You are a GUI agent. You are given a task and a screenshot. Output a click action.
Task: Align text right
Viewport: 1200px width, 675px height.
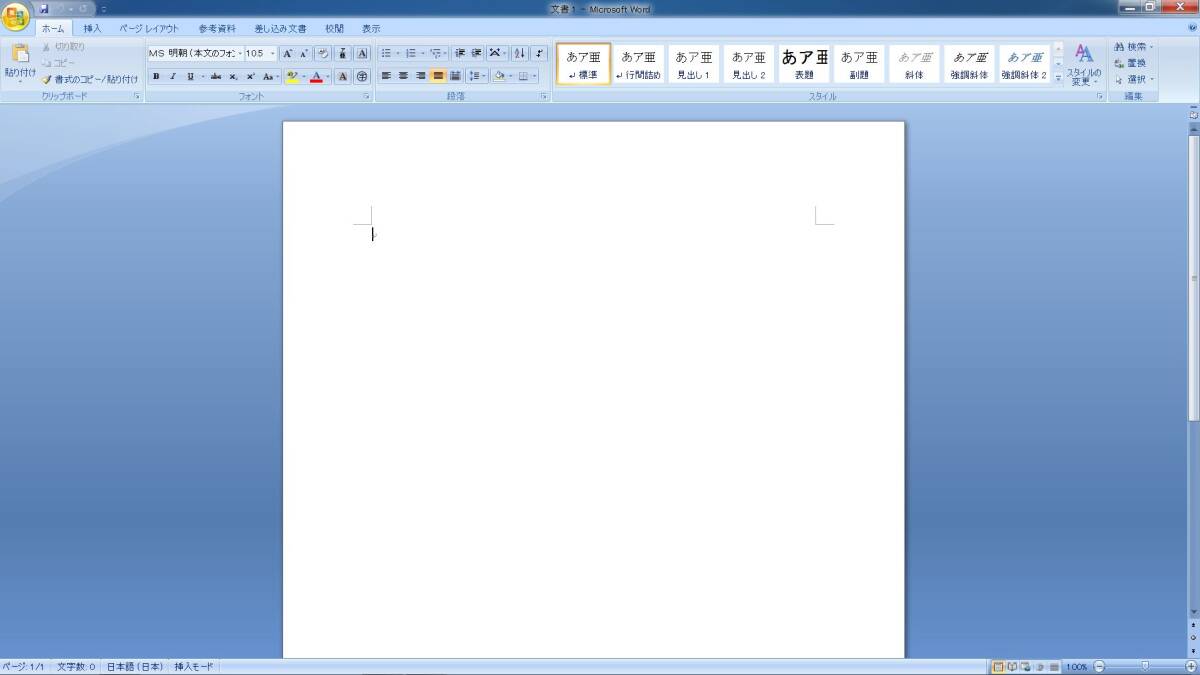coord(420,76)
